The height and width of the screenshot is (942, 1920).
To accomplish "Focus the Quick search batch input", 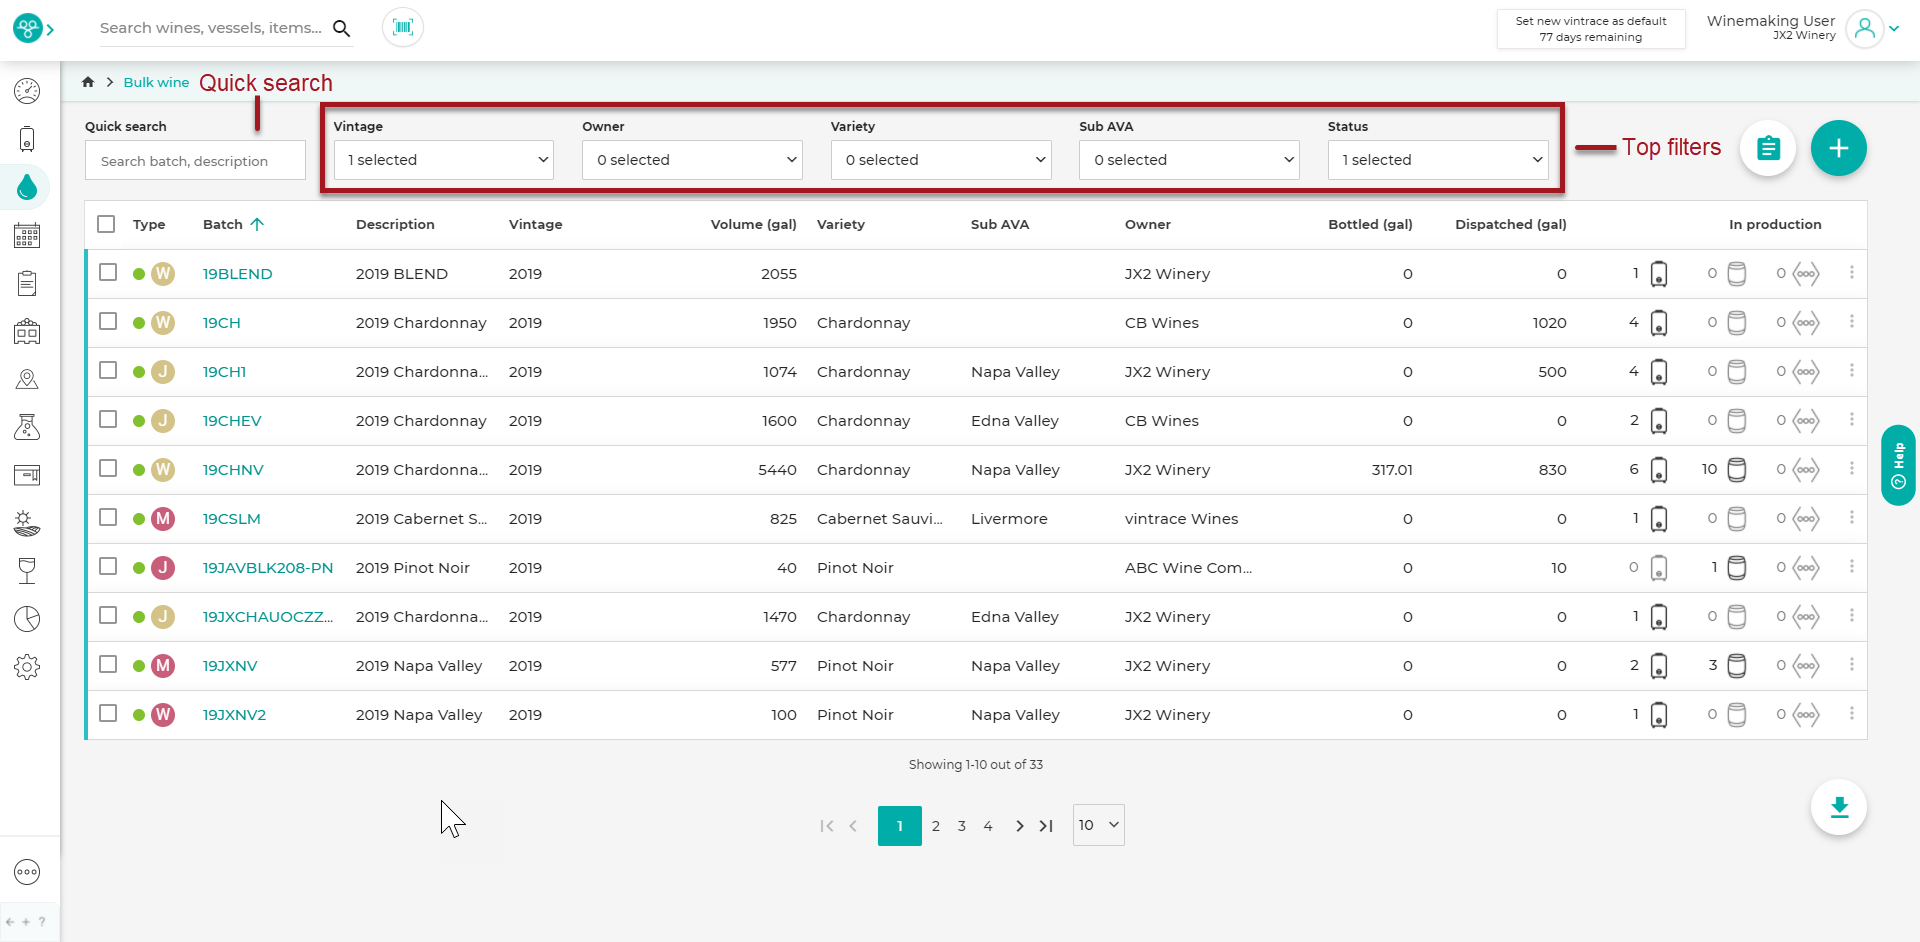I will [x=195, y=160].
